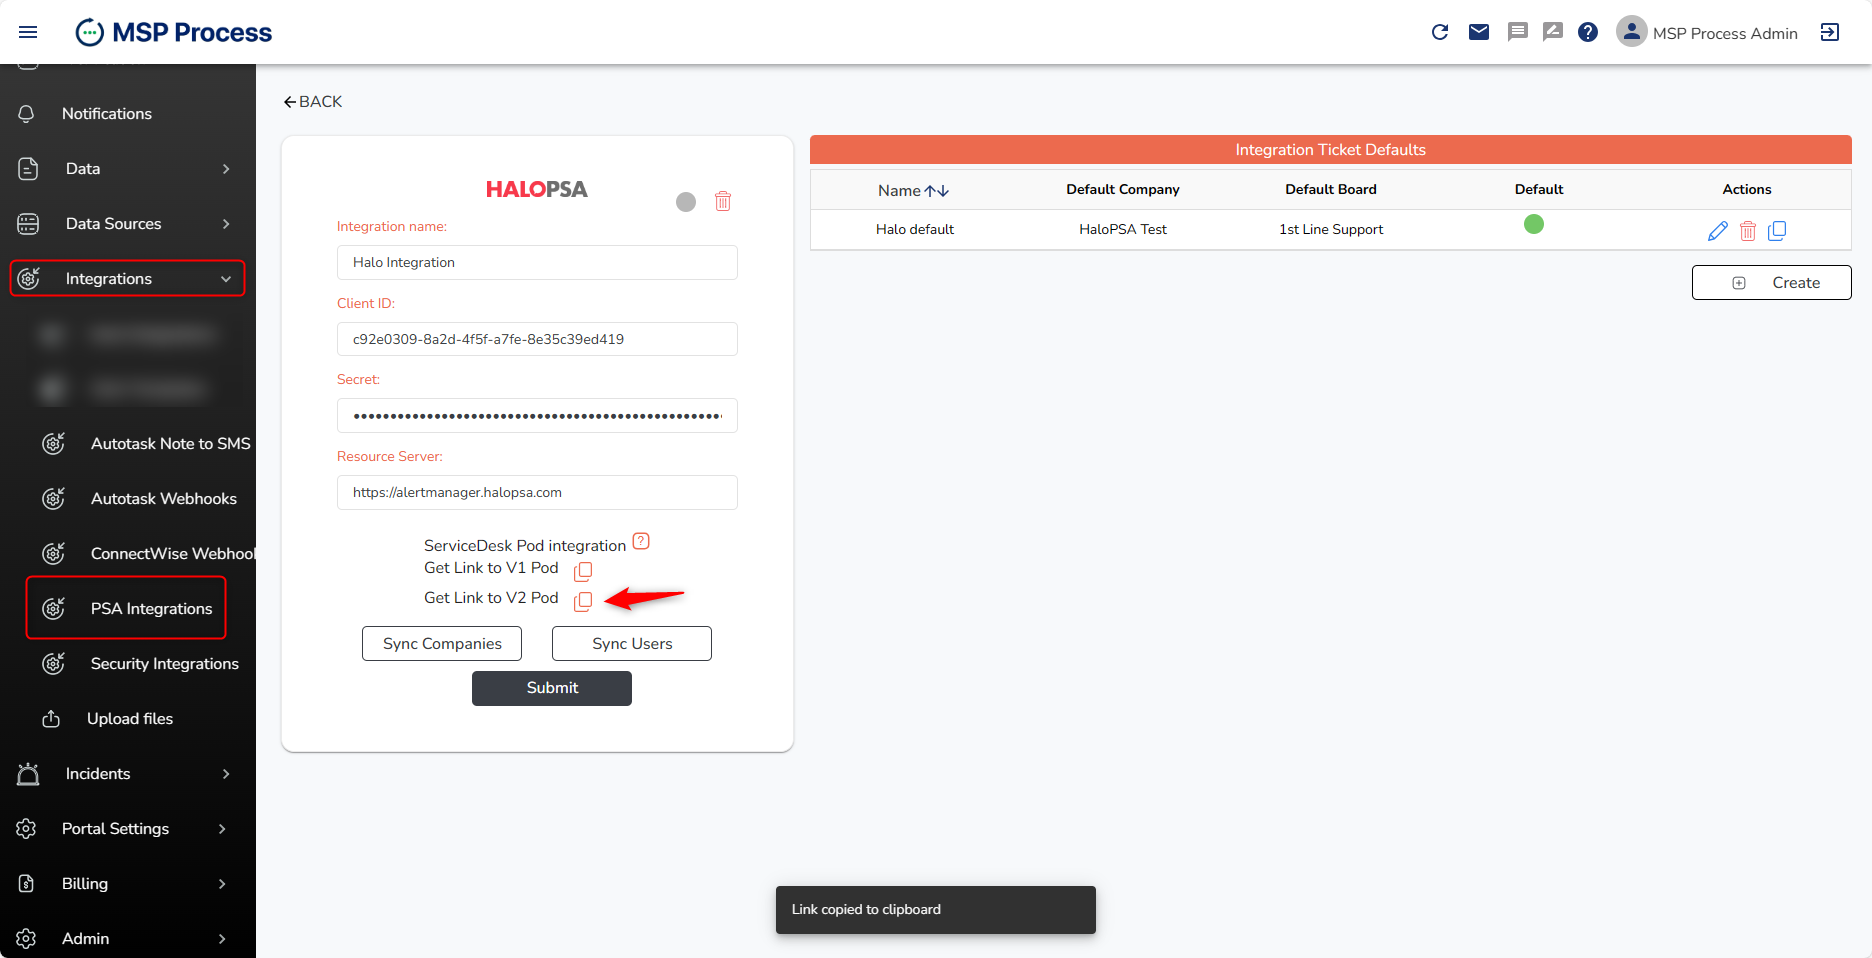
Task: Expand the Billing sidebar section
Action: tap(128, 884)
